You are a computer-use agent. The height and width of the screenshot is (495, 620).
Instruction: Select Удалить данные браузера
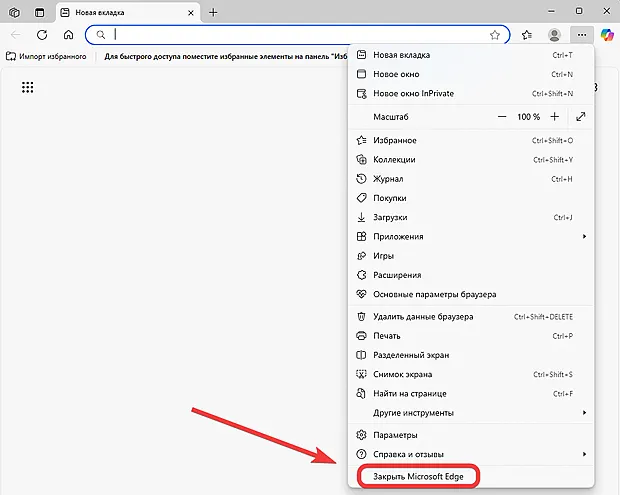(471, 317)
